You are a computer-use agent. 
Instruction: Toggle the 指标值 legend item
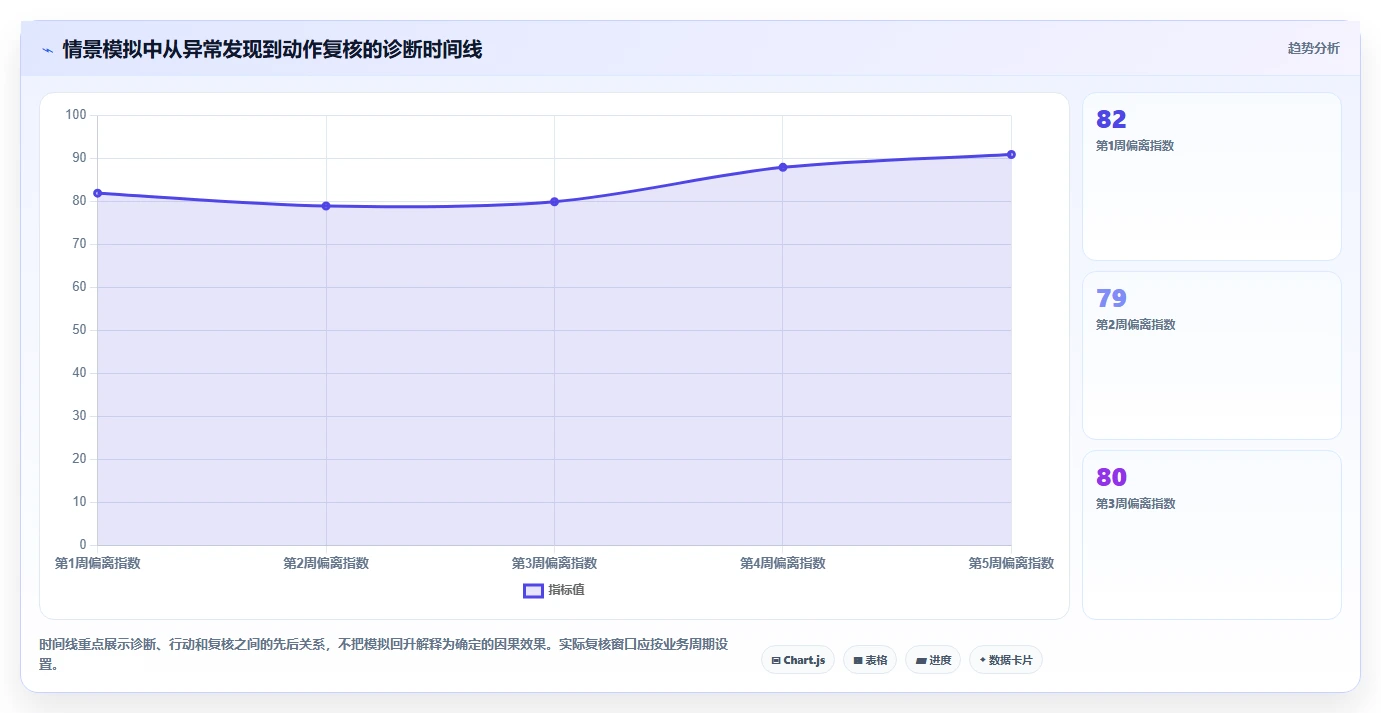[554, 590]
